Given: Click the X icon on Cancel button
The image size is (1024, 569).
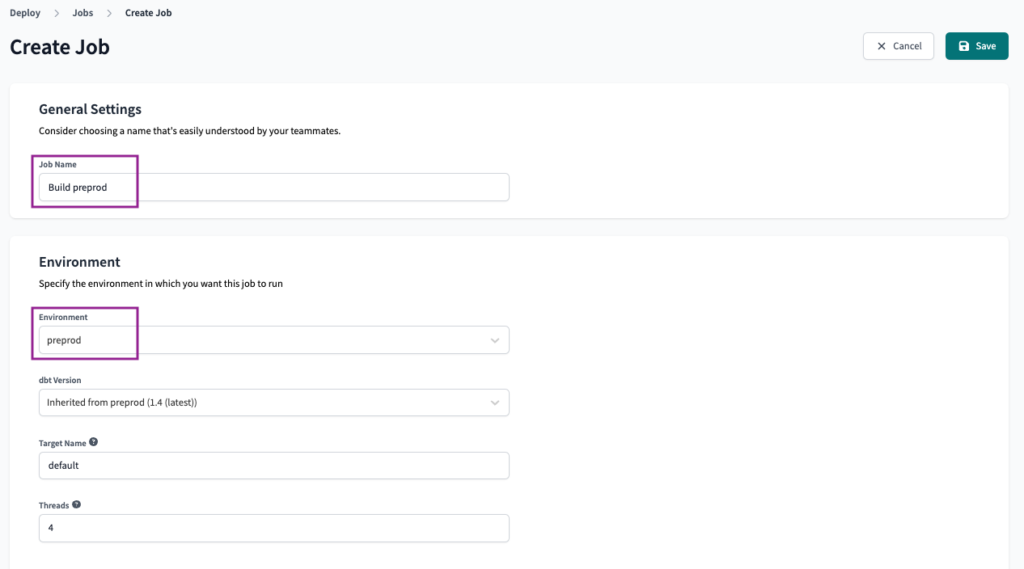Looking at the screenshot, I should (x=881, y=46).
